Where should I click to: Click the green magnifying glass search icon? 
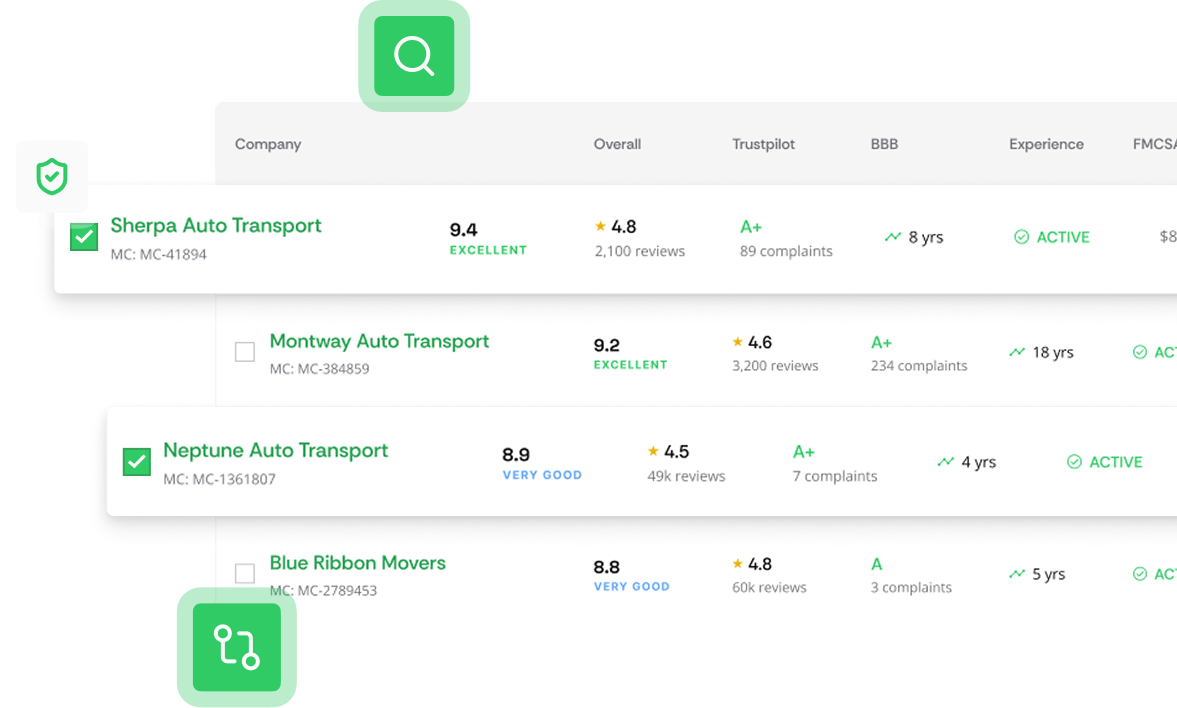click(414, 56)
